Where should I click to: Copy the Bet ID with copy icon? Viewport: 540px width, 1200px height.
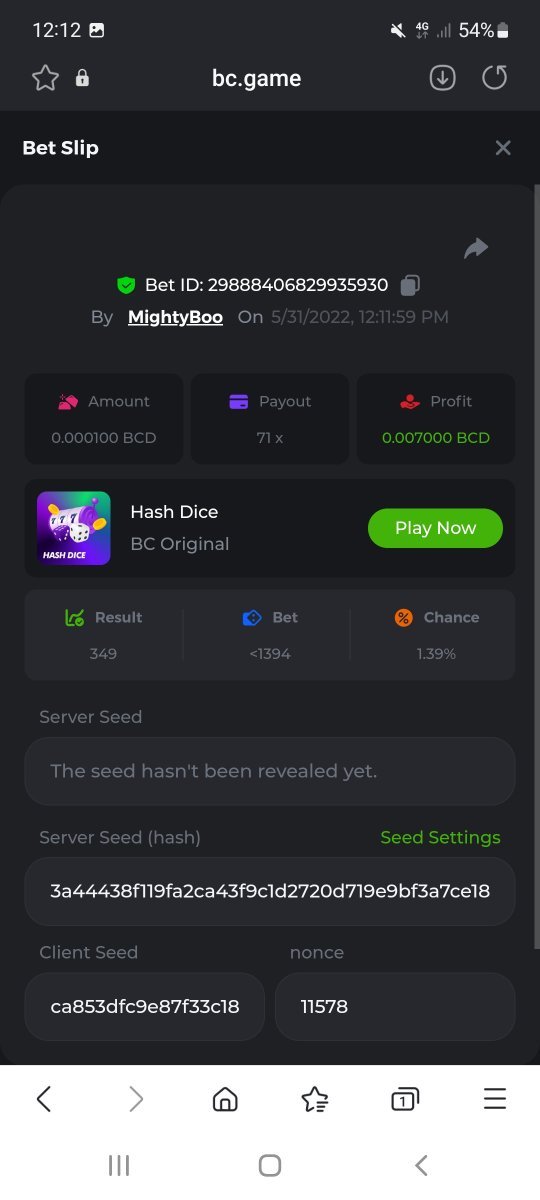tap(409, 285)
